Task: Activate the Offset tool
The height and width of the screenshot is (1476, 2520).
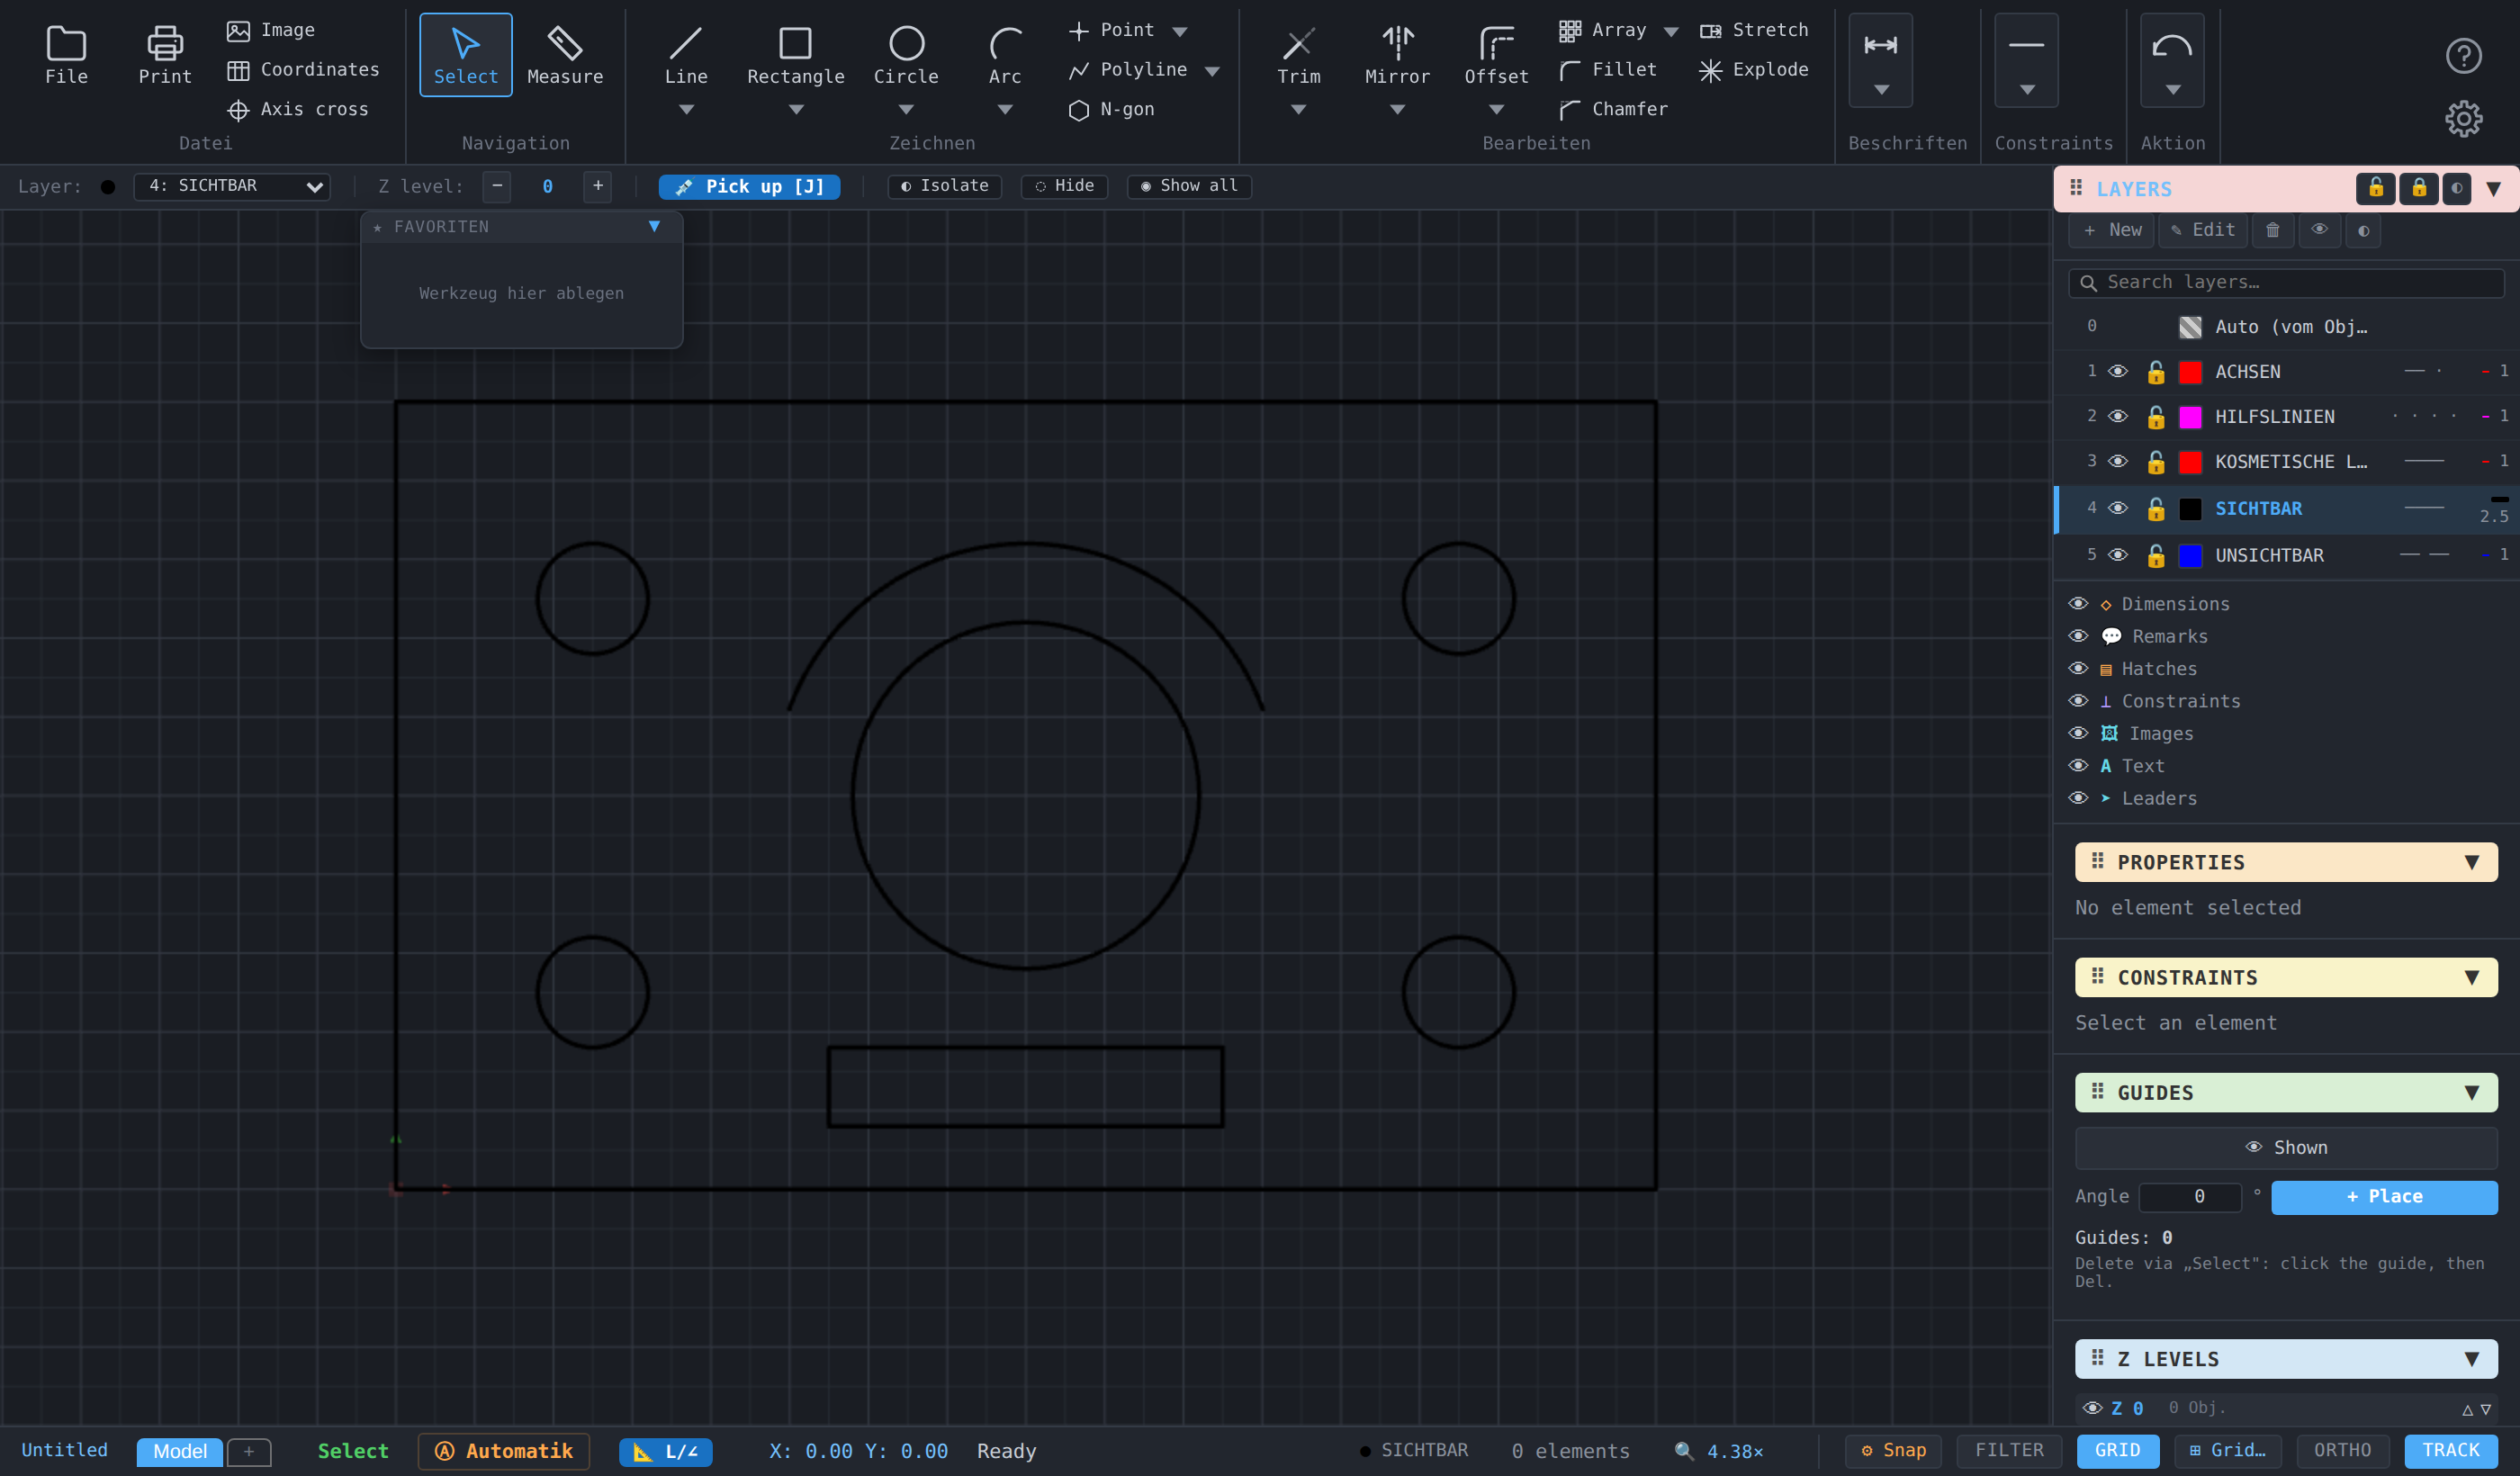Action: click(1496, 55)
